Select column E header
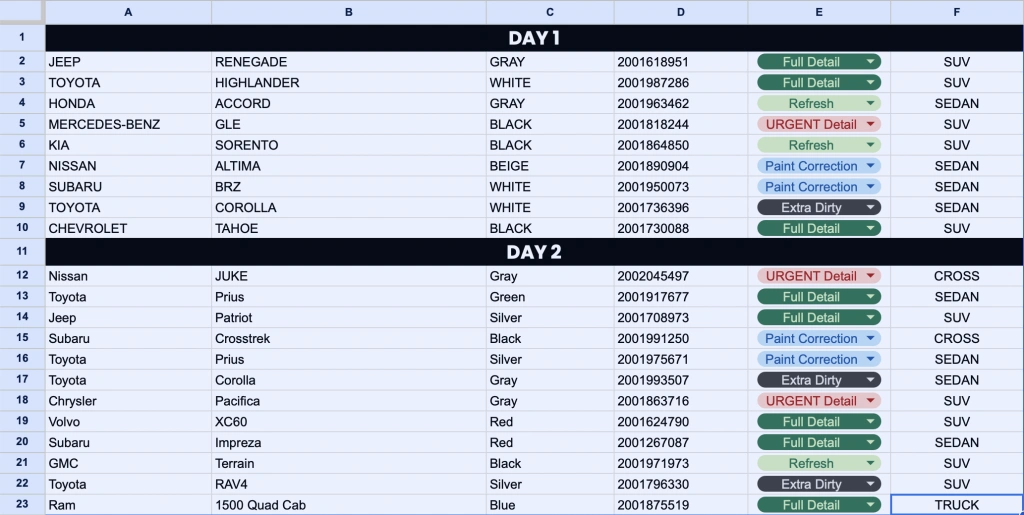The height and width of the screenshot is (515, 1024). [819, 12]
